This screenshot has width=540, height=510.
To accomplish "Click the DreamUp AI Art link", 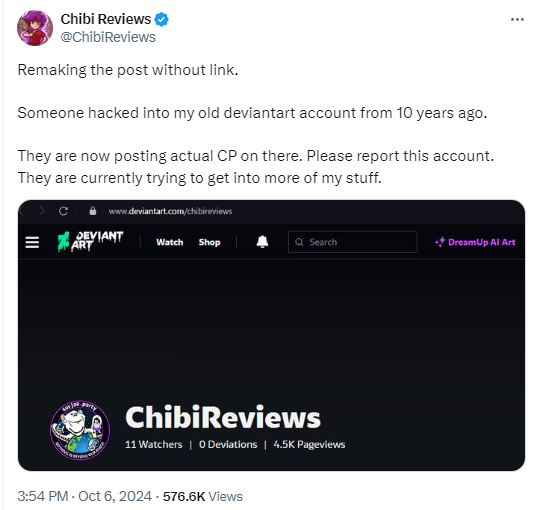I will tap(475, 242).
